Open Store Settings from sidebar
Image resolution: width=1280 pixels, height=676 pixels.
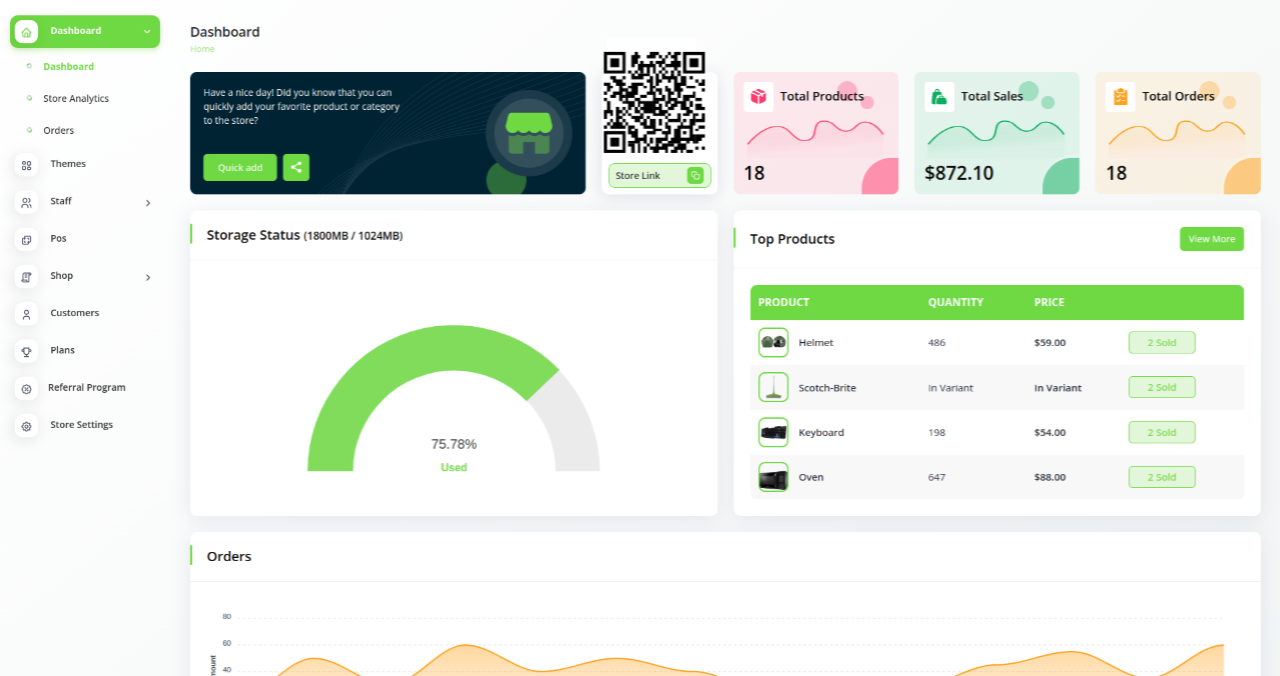82,425
